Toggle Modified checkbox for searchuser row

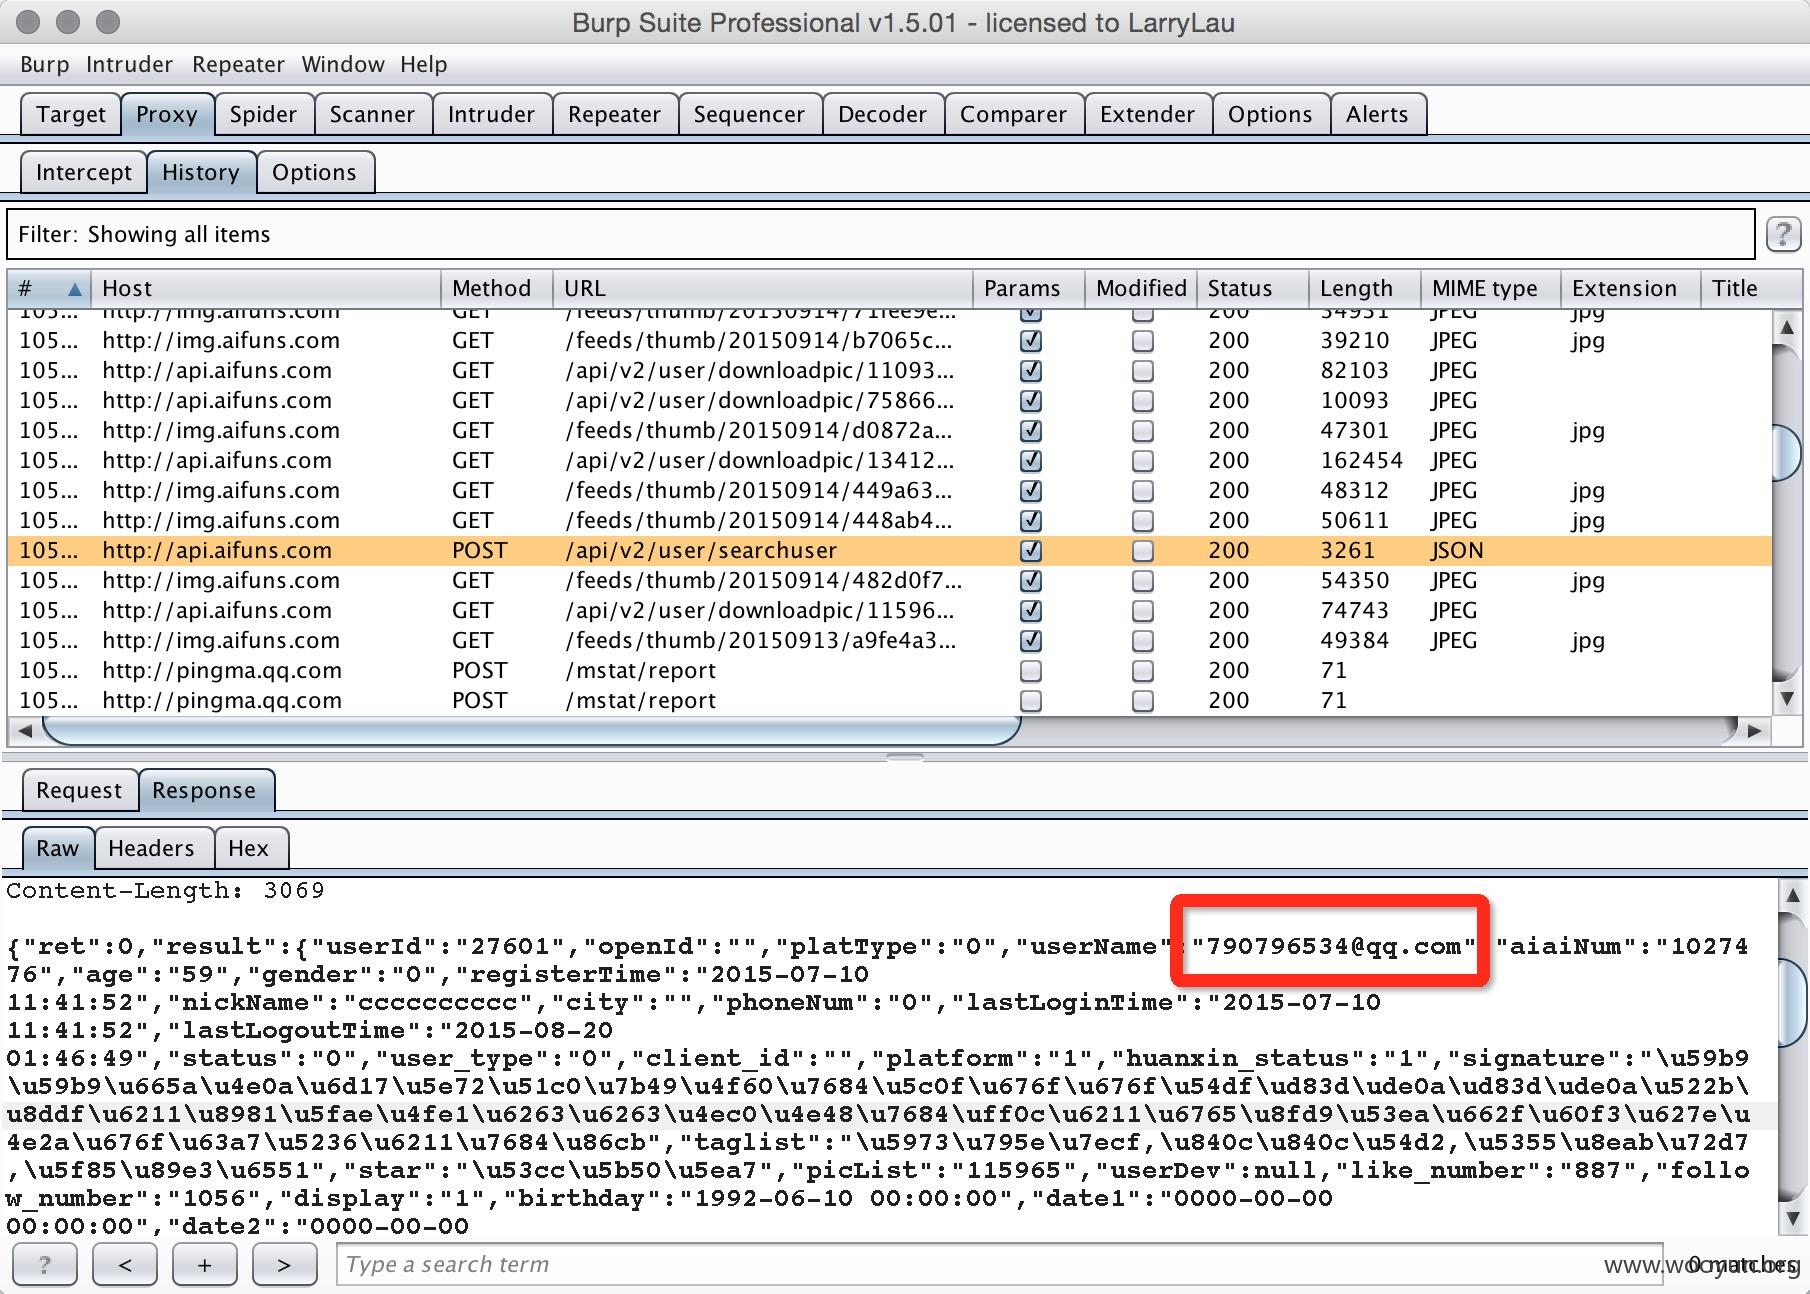(1142, 551)
